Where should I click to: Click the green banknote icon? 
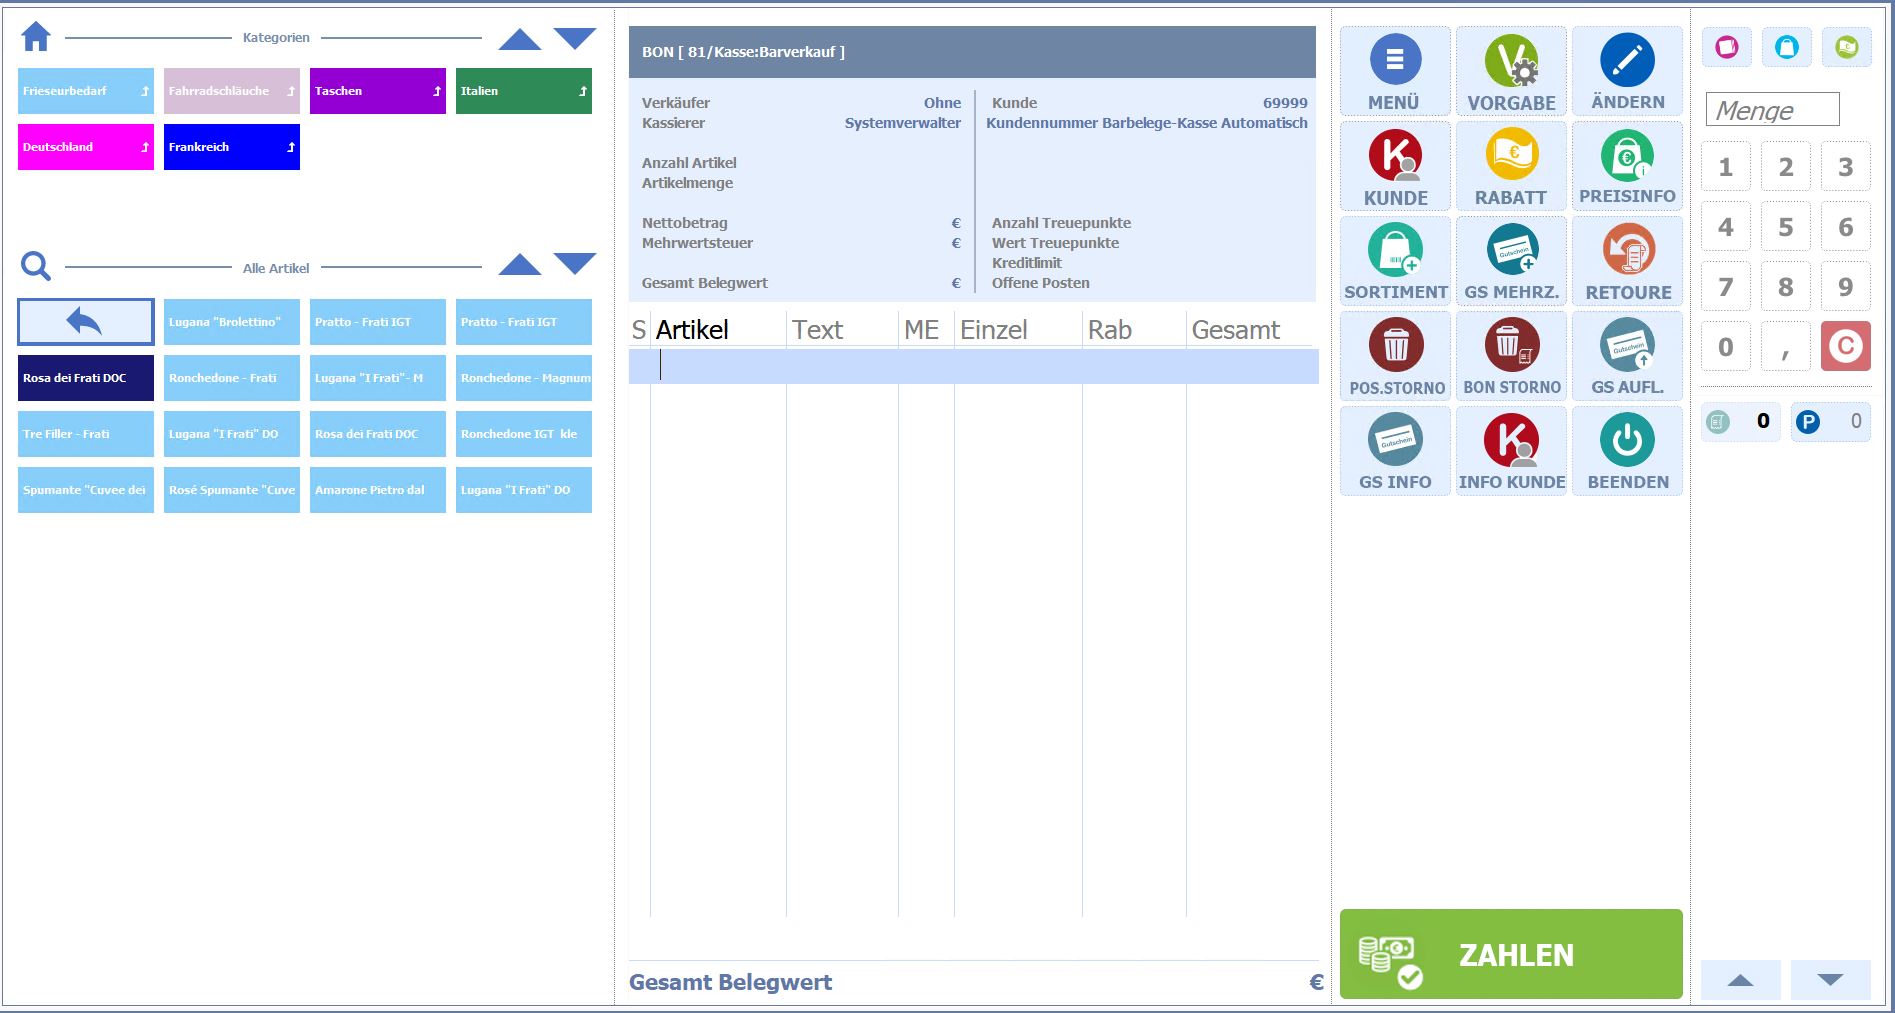coord(1846,47)
